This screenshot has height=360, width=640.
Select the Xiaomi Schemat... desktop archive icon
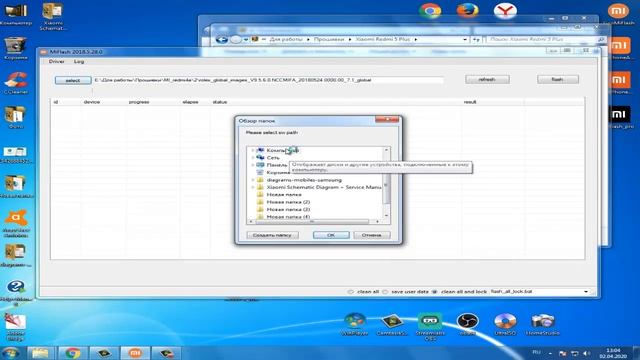[x=53, y=17]
